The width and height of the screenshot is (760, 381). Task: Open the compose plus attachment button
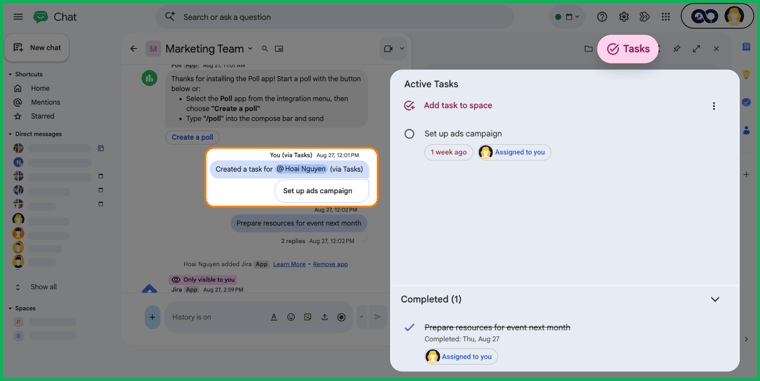pyautogui.click(x=152, y=317)
